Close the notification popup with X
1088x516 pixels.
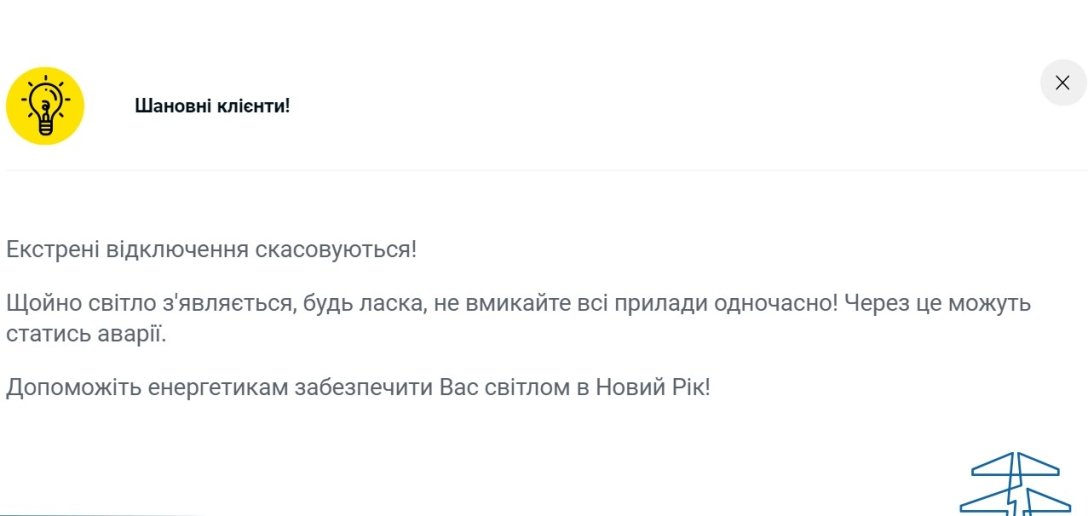tap(1063, 83)
